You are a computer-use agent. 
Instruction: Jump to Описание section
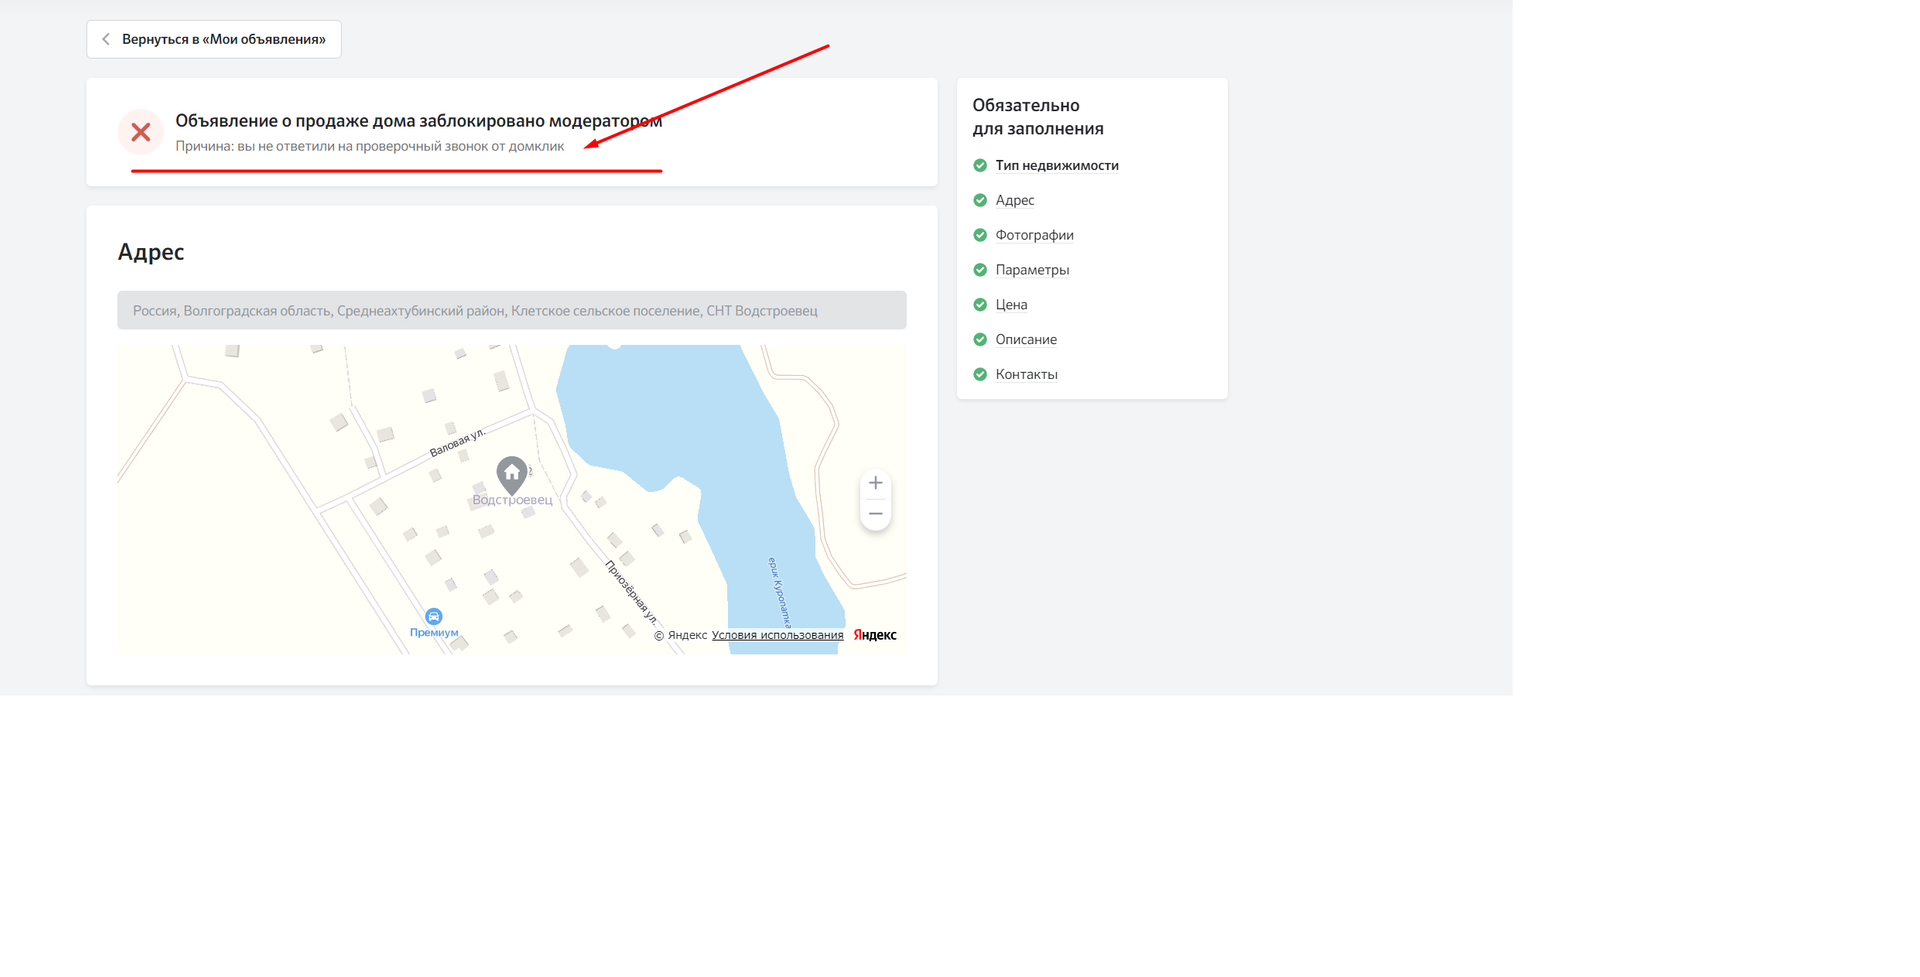coord(1026,340)
